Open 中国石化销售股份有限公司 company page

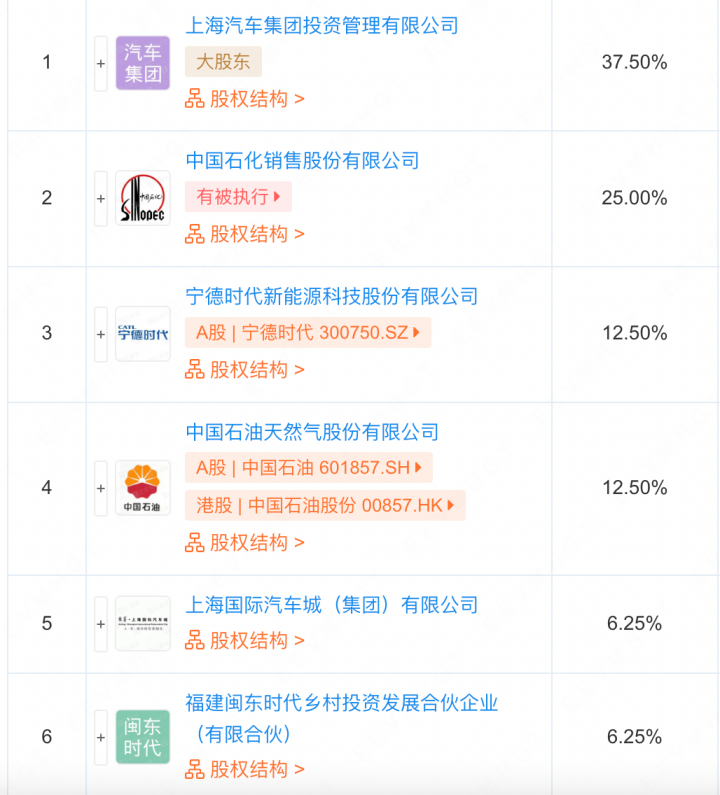pos(302,161)
